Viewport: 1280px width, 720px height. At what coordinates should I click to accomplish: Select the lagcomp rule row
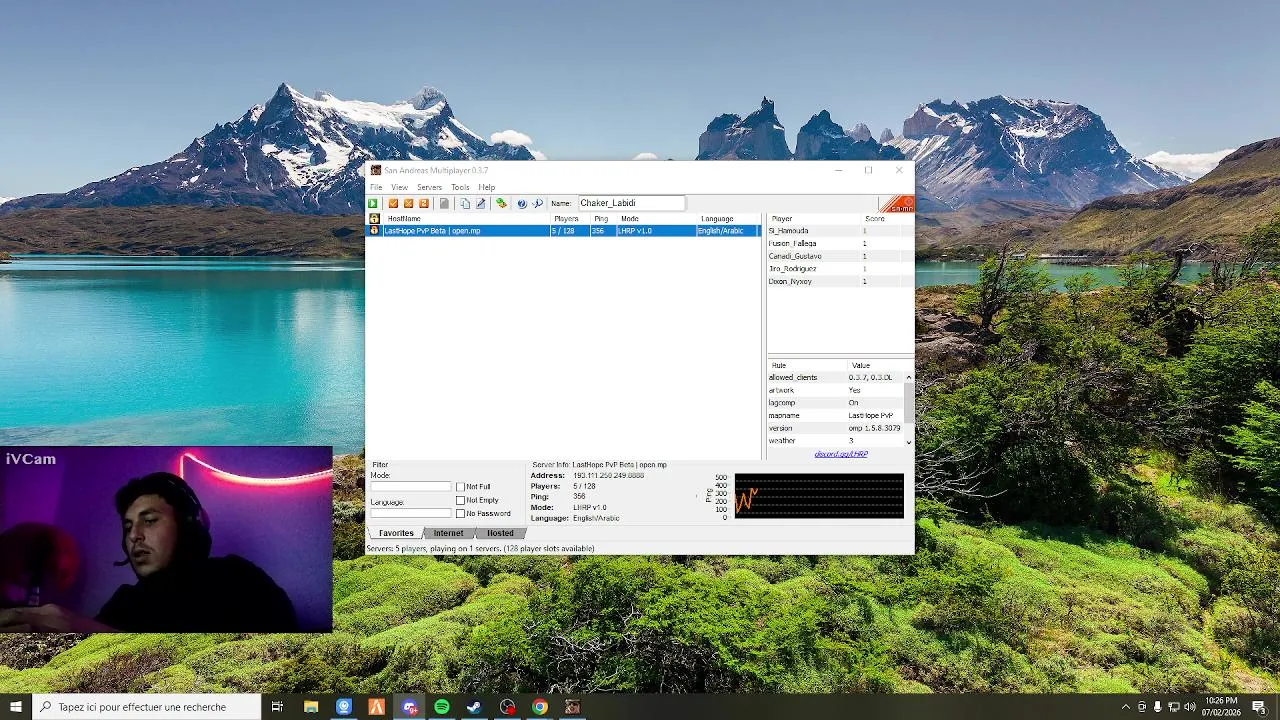click(835, 403)
